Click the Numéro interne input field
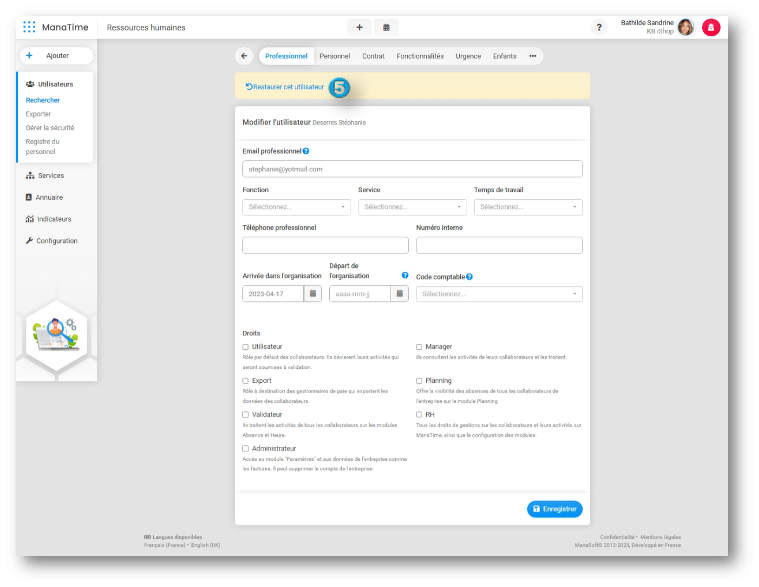Screen dimensions: 759x587 pos(499,245)
